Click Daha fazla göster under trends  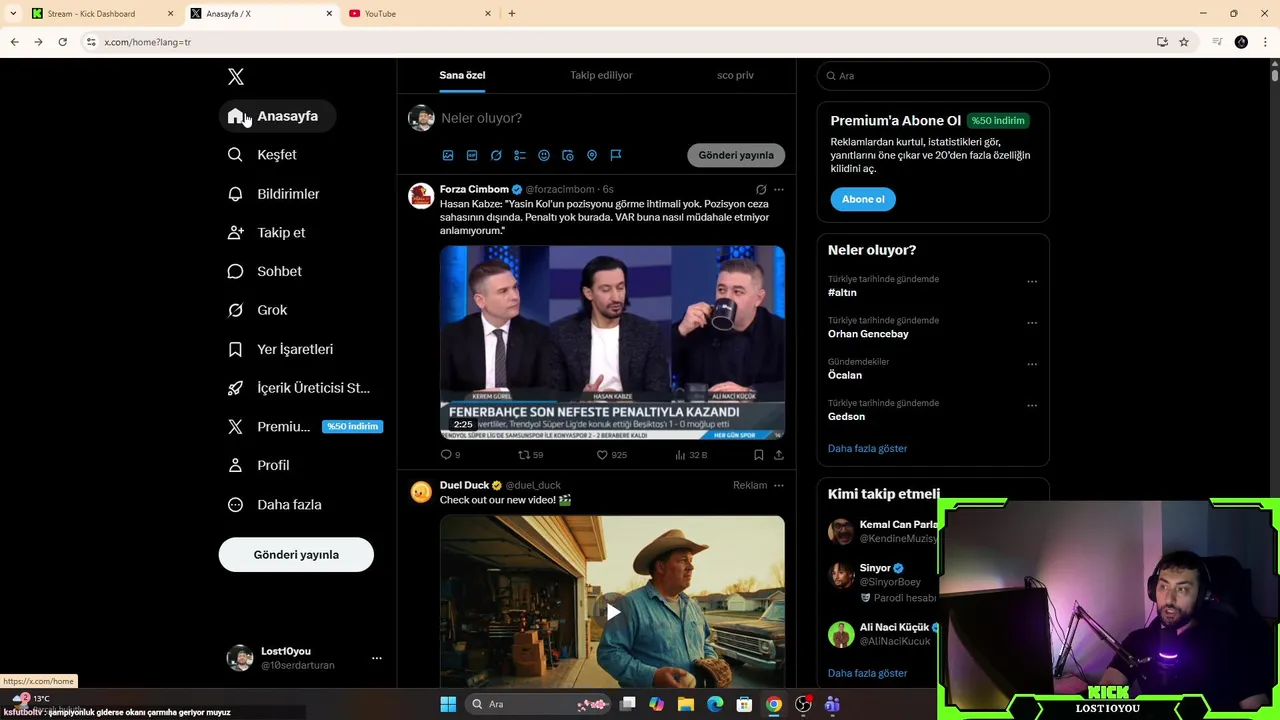click(x=867, y=448)
